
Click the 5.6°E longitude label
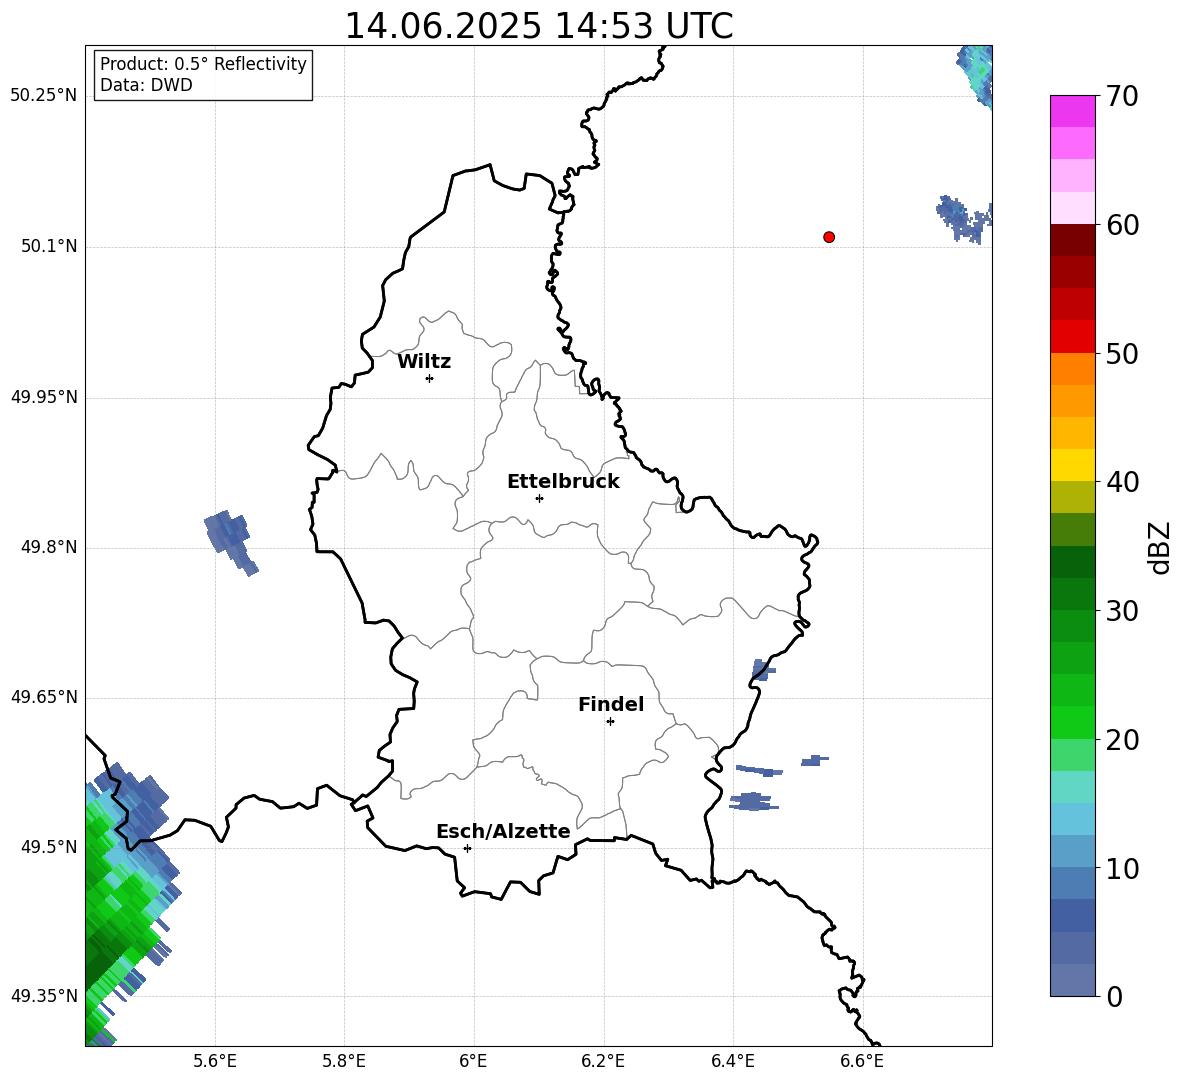(215, 1061)
